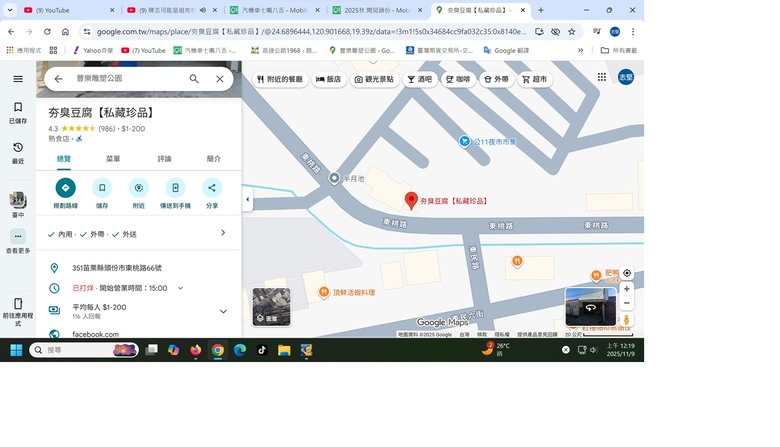The image size is (780, 447).
Task: Click the address at 東桃路66號
Action: pos(117,268)
